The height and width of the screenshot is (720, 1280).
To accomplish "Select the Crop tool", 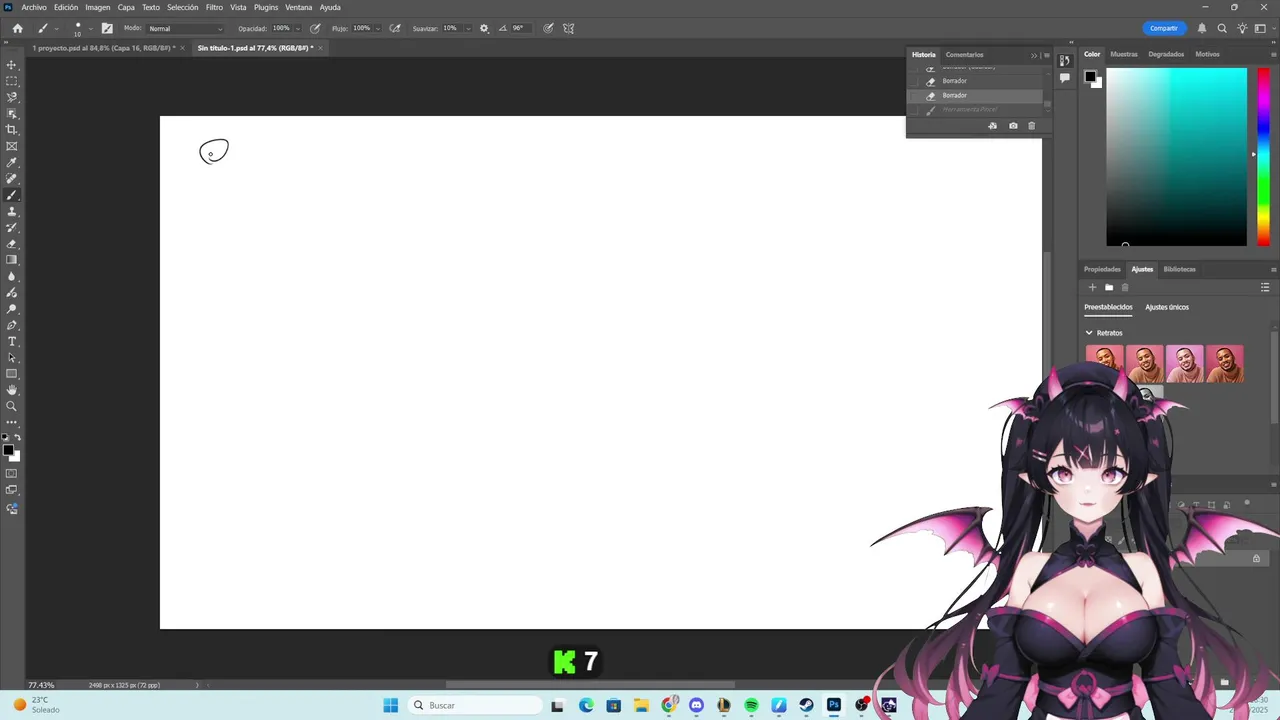I will 12,130.
